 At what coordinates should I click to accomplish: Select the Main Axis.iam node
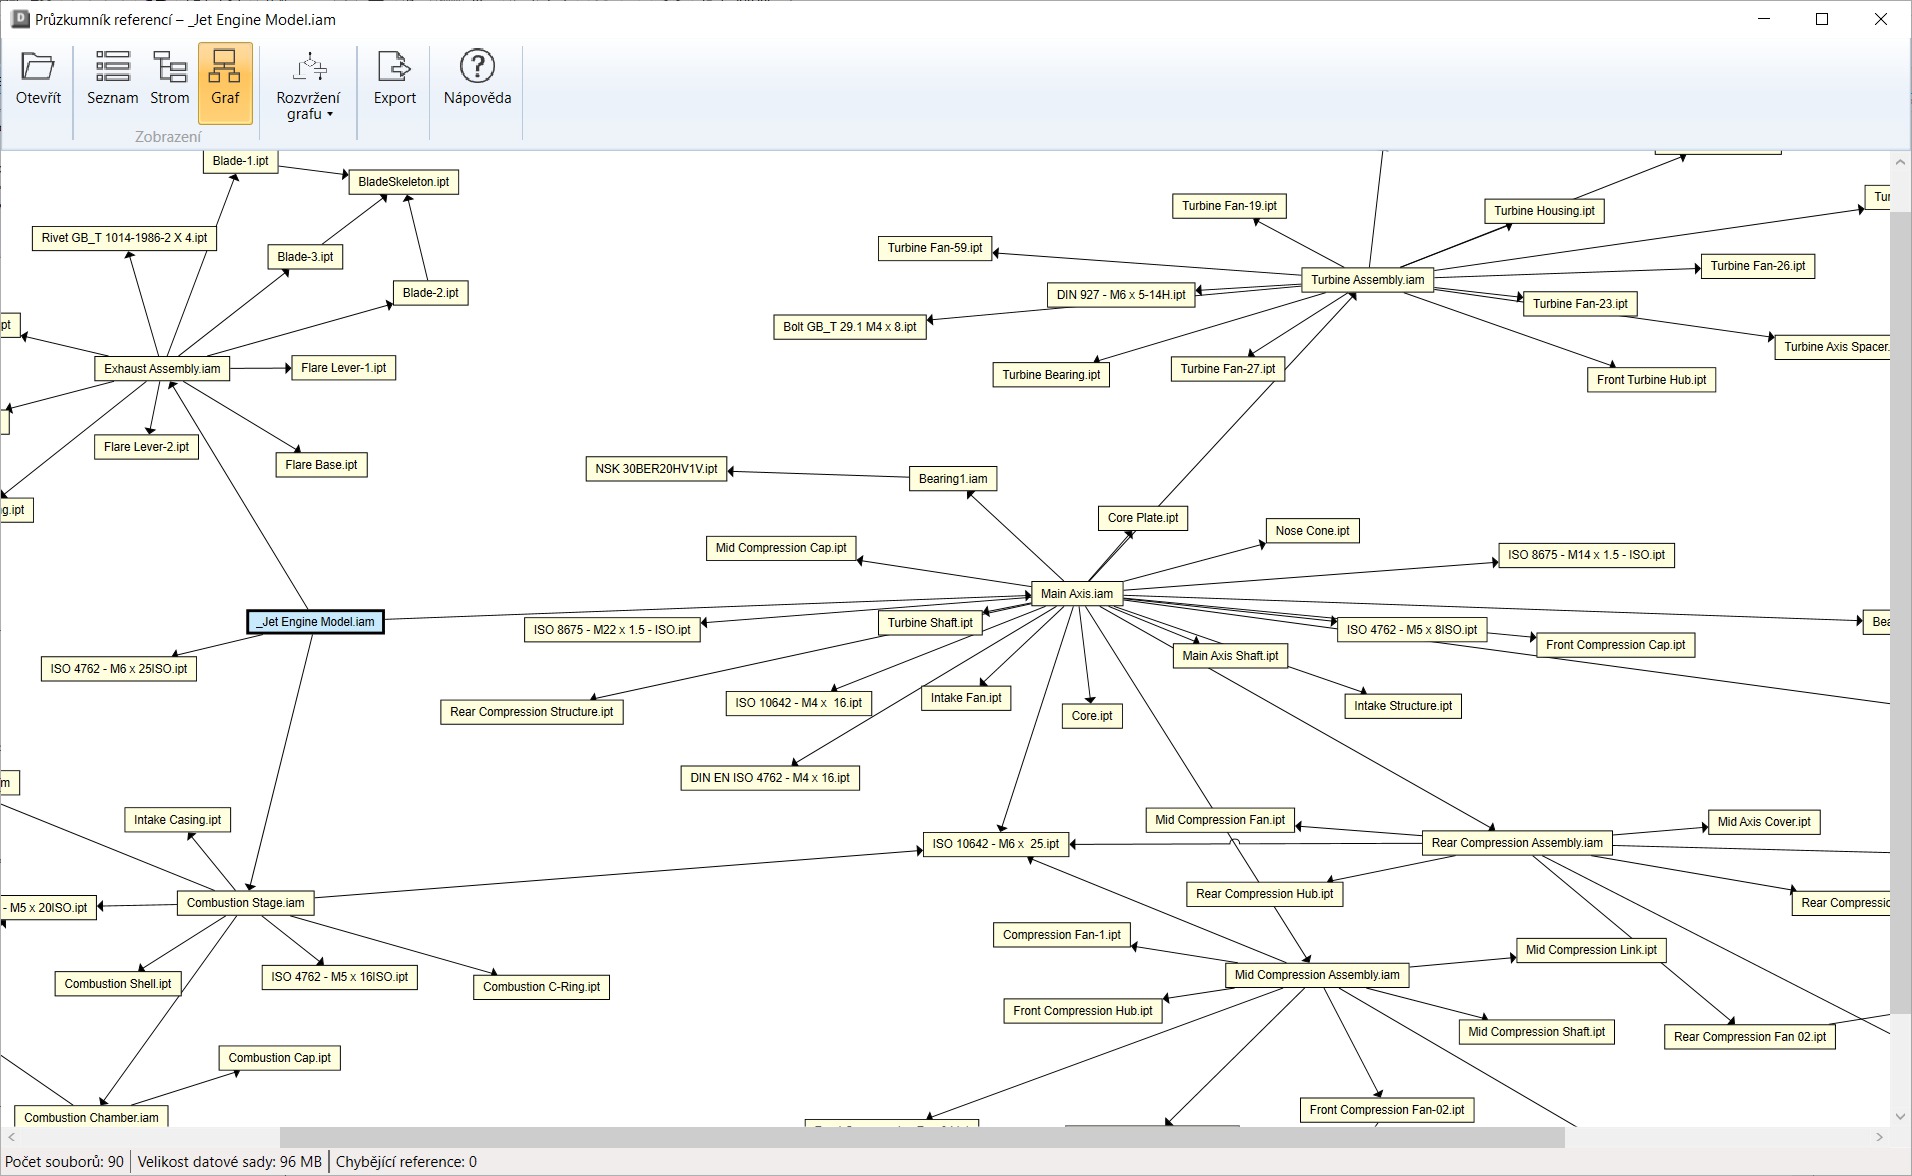[x=1076, y=594]
